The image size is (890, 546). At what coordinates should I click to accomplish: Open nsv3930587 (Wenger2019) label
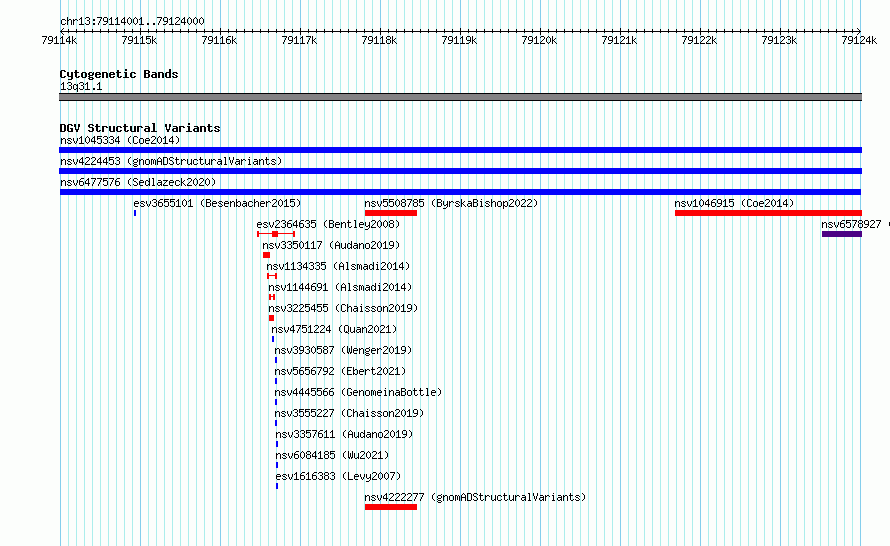tap(343, 350)
